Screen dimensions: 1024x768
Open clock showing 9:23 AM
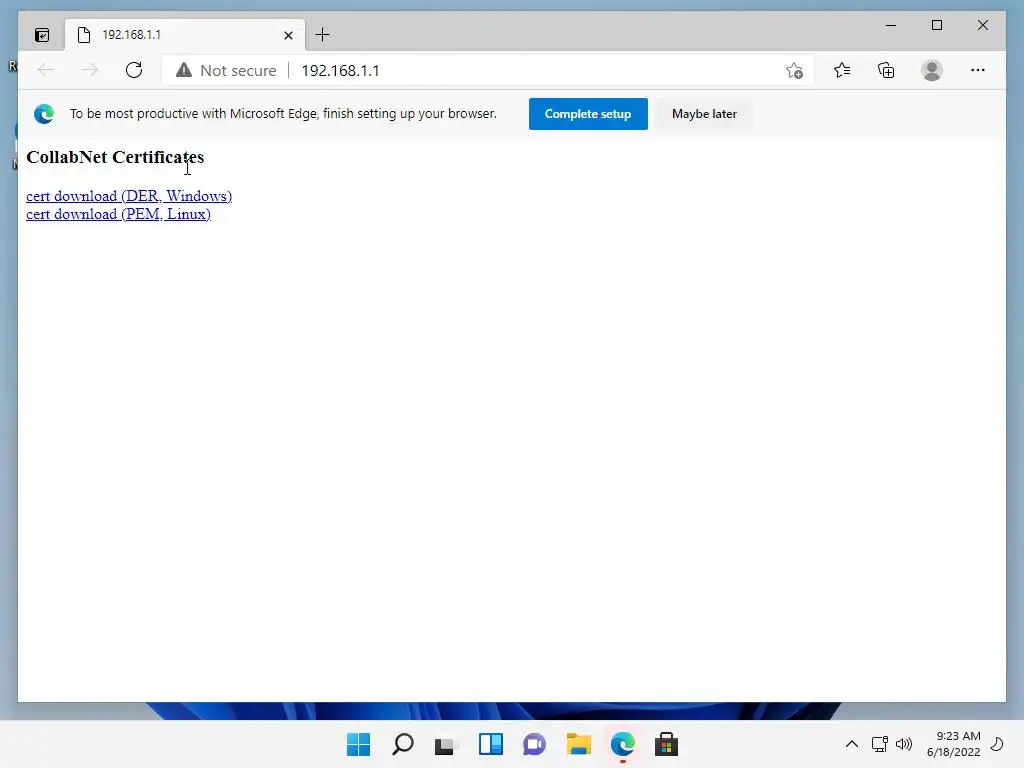(x=953, y=744)
